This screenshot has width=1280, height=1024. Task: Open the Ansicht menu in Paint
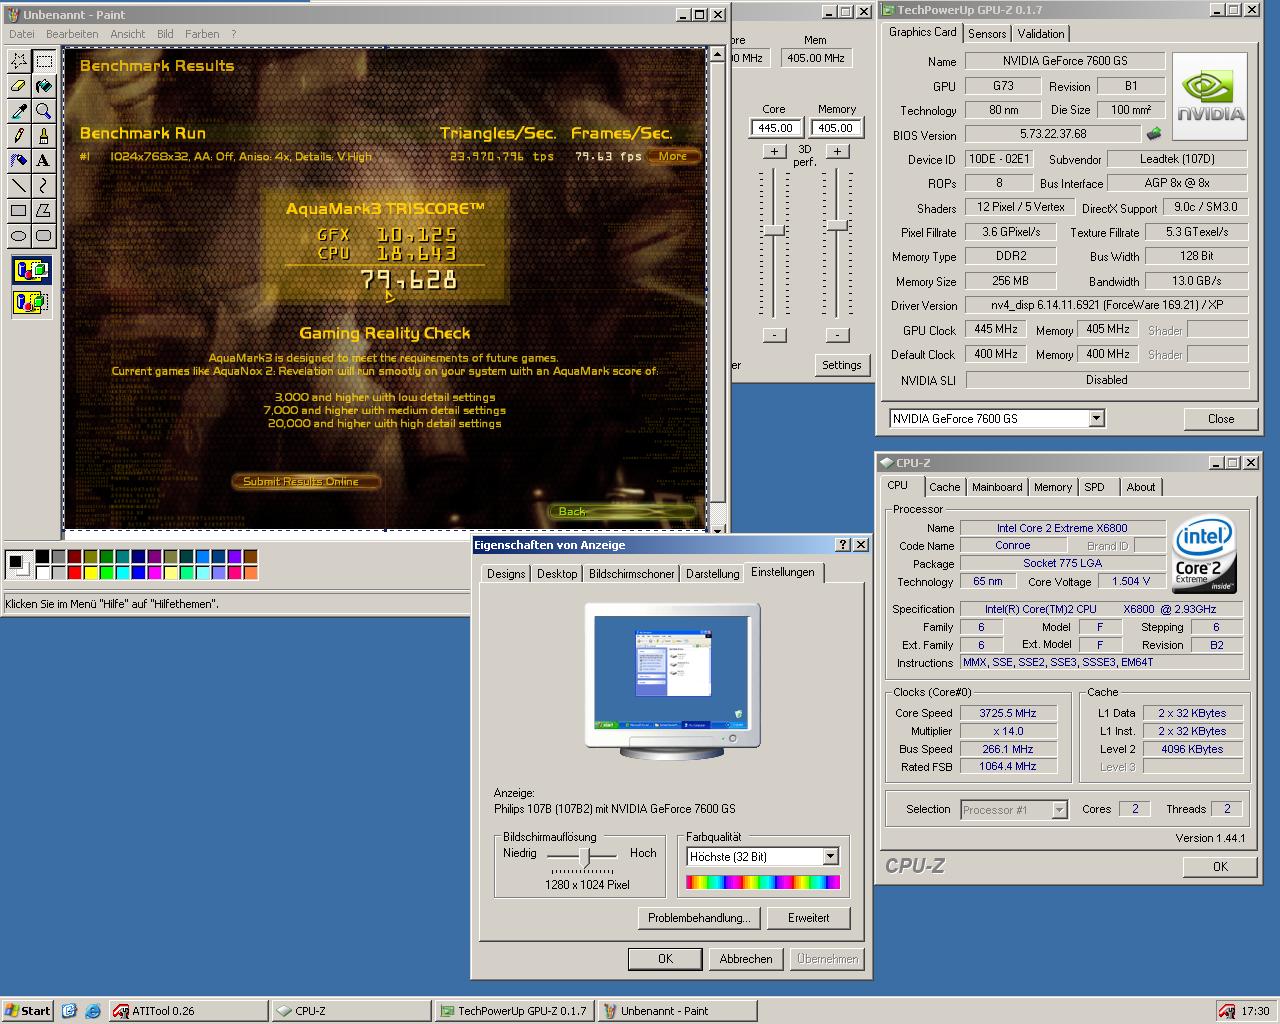pyautogui.click(x=128, y=34)
